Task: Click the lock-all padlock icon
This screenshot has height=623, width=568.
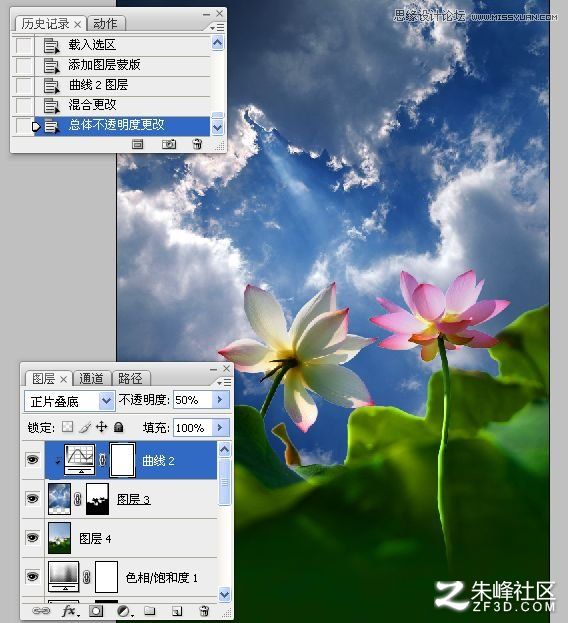Action: click(x=118, y=427)
